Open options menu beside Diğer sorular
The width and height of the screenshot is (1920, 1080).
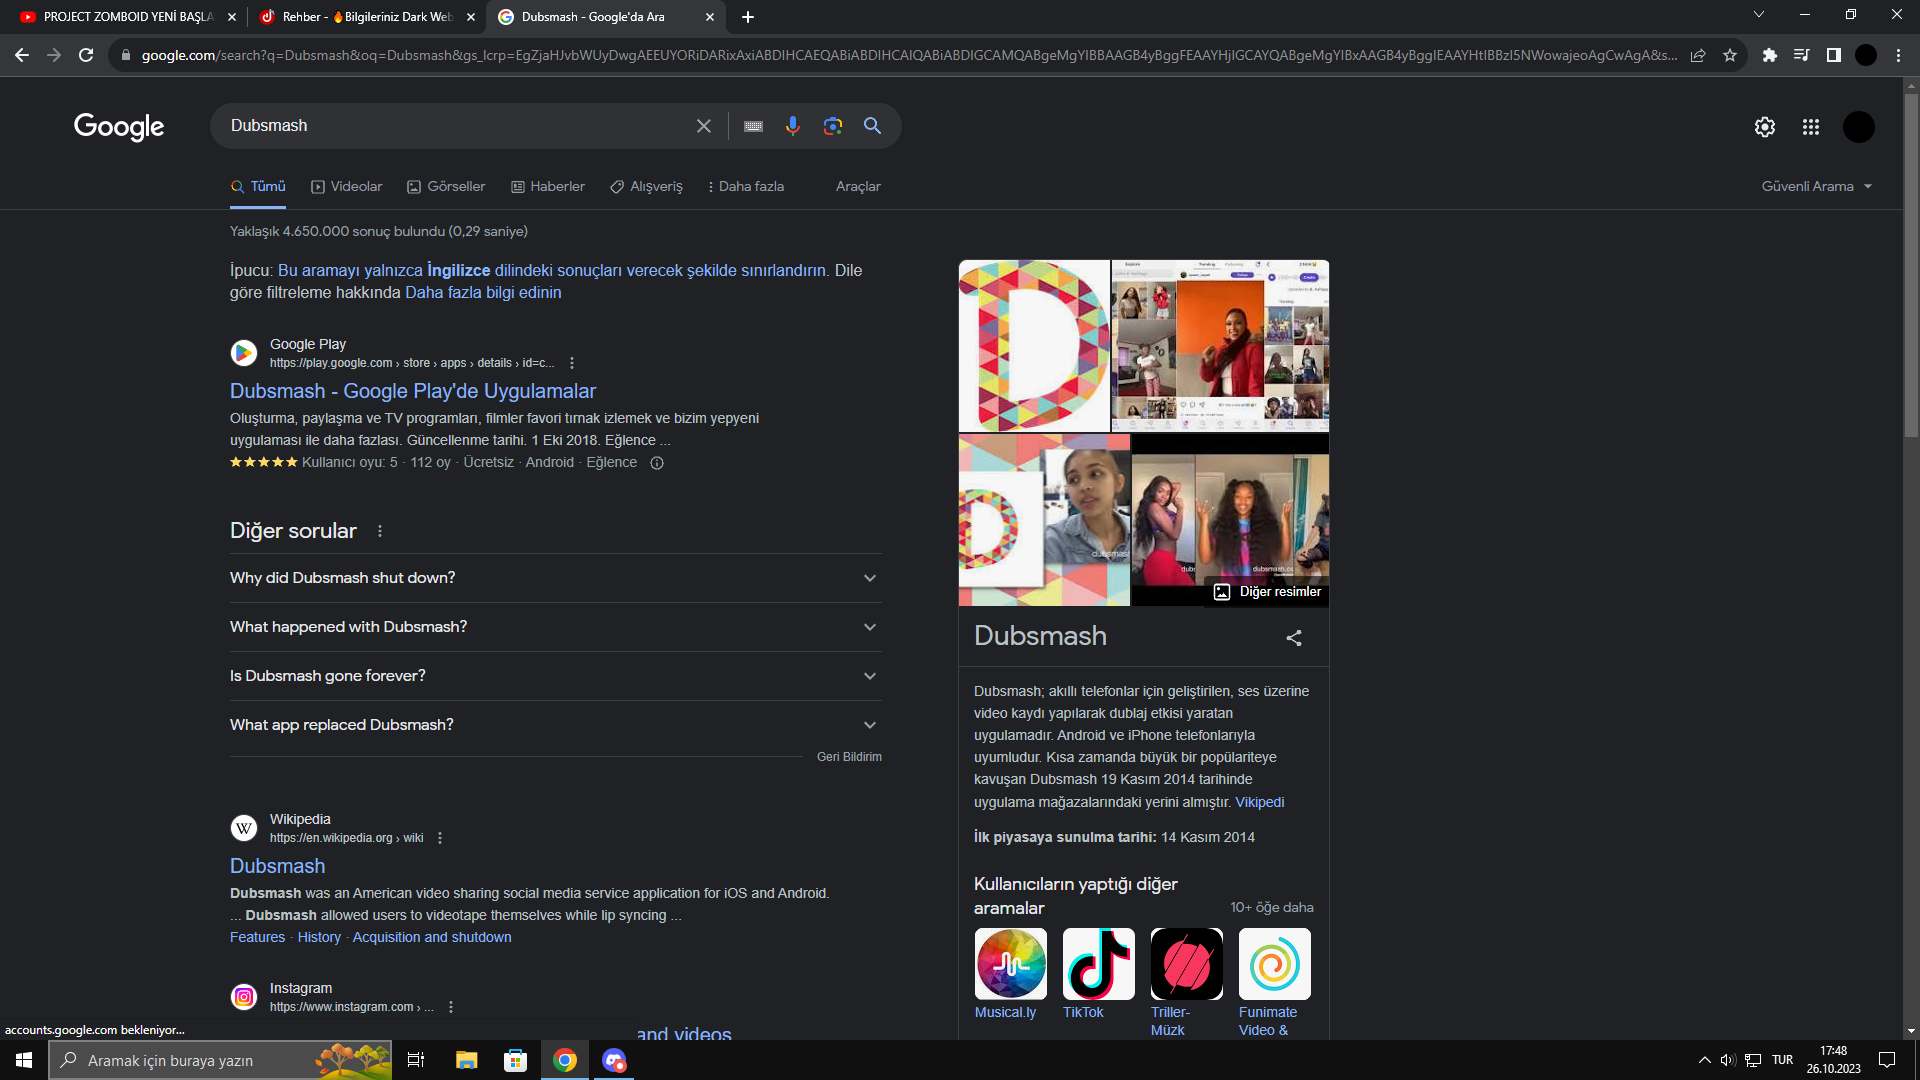point(380,531)
